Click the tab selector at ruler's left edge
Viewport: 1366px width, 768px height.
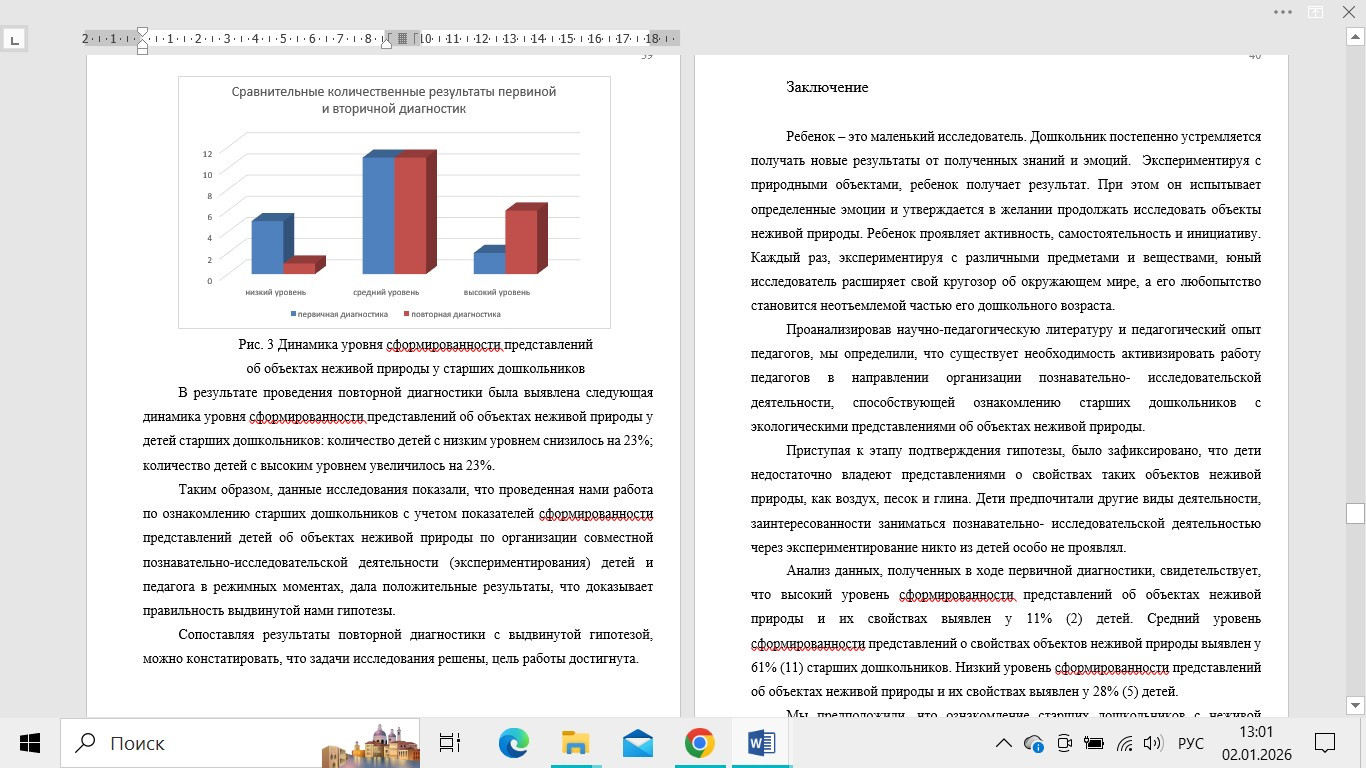[15, 40]
